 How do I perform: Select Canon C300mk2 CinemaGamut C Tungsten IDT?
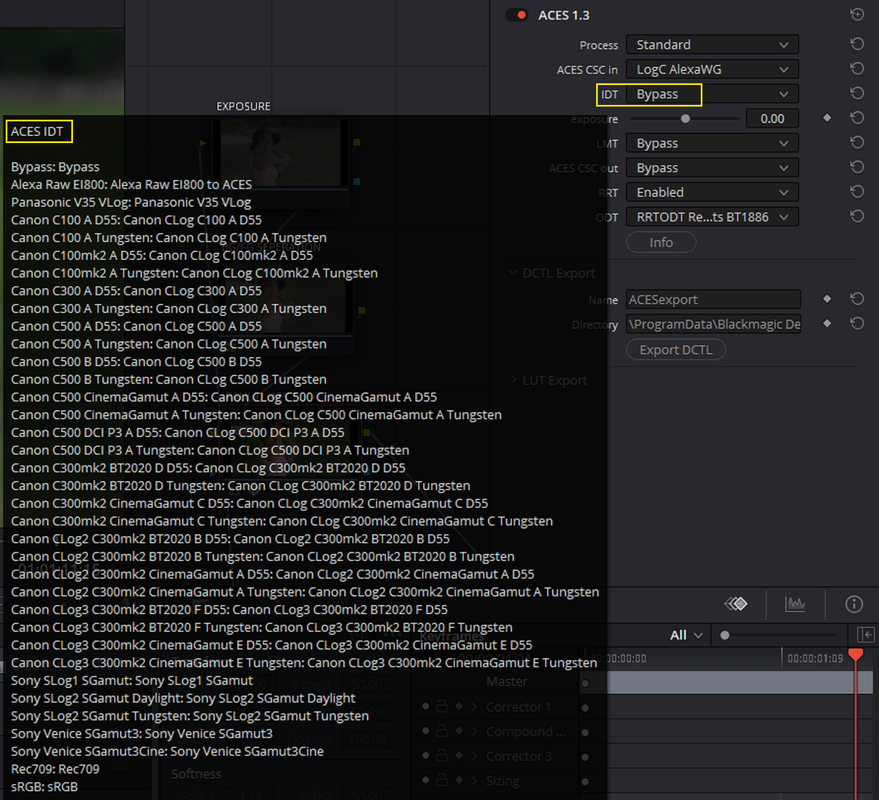click(x=281, y=521)
